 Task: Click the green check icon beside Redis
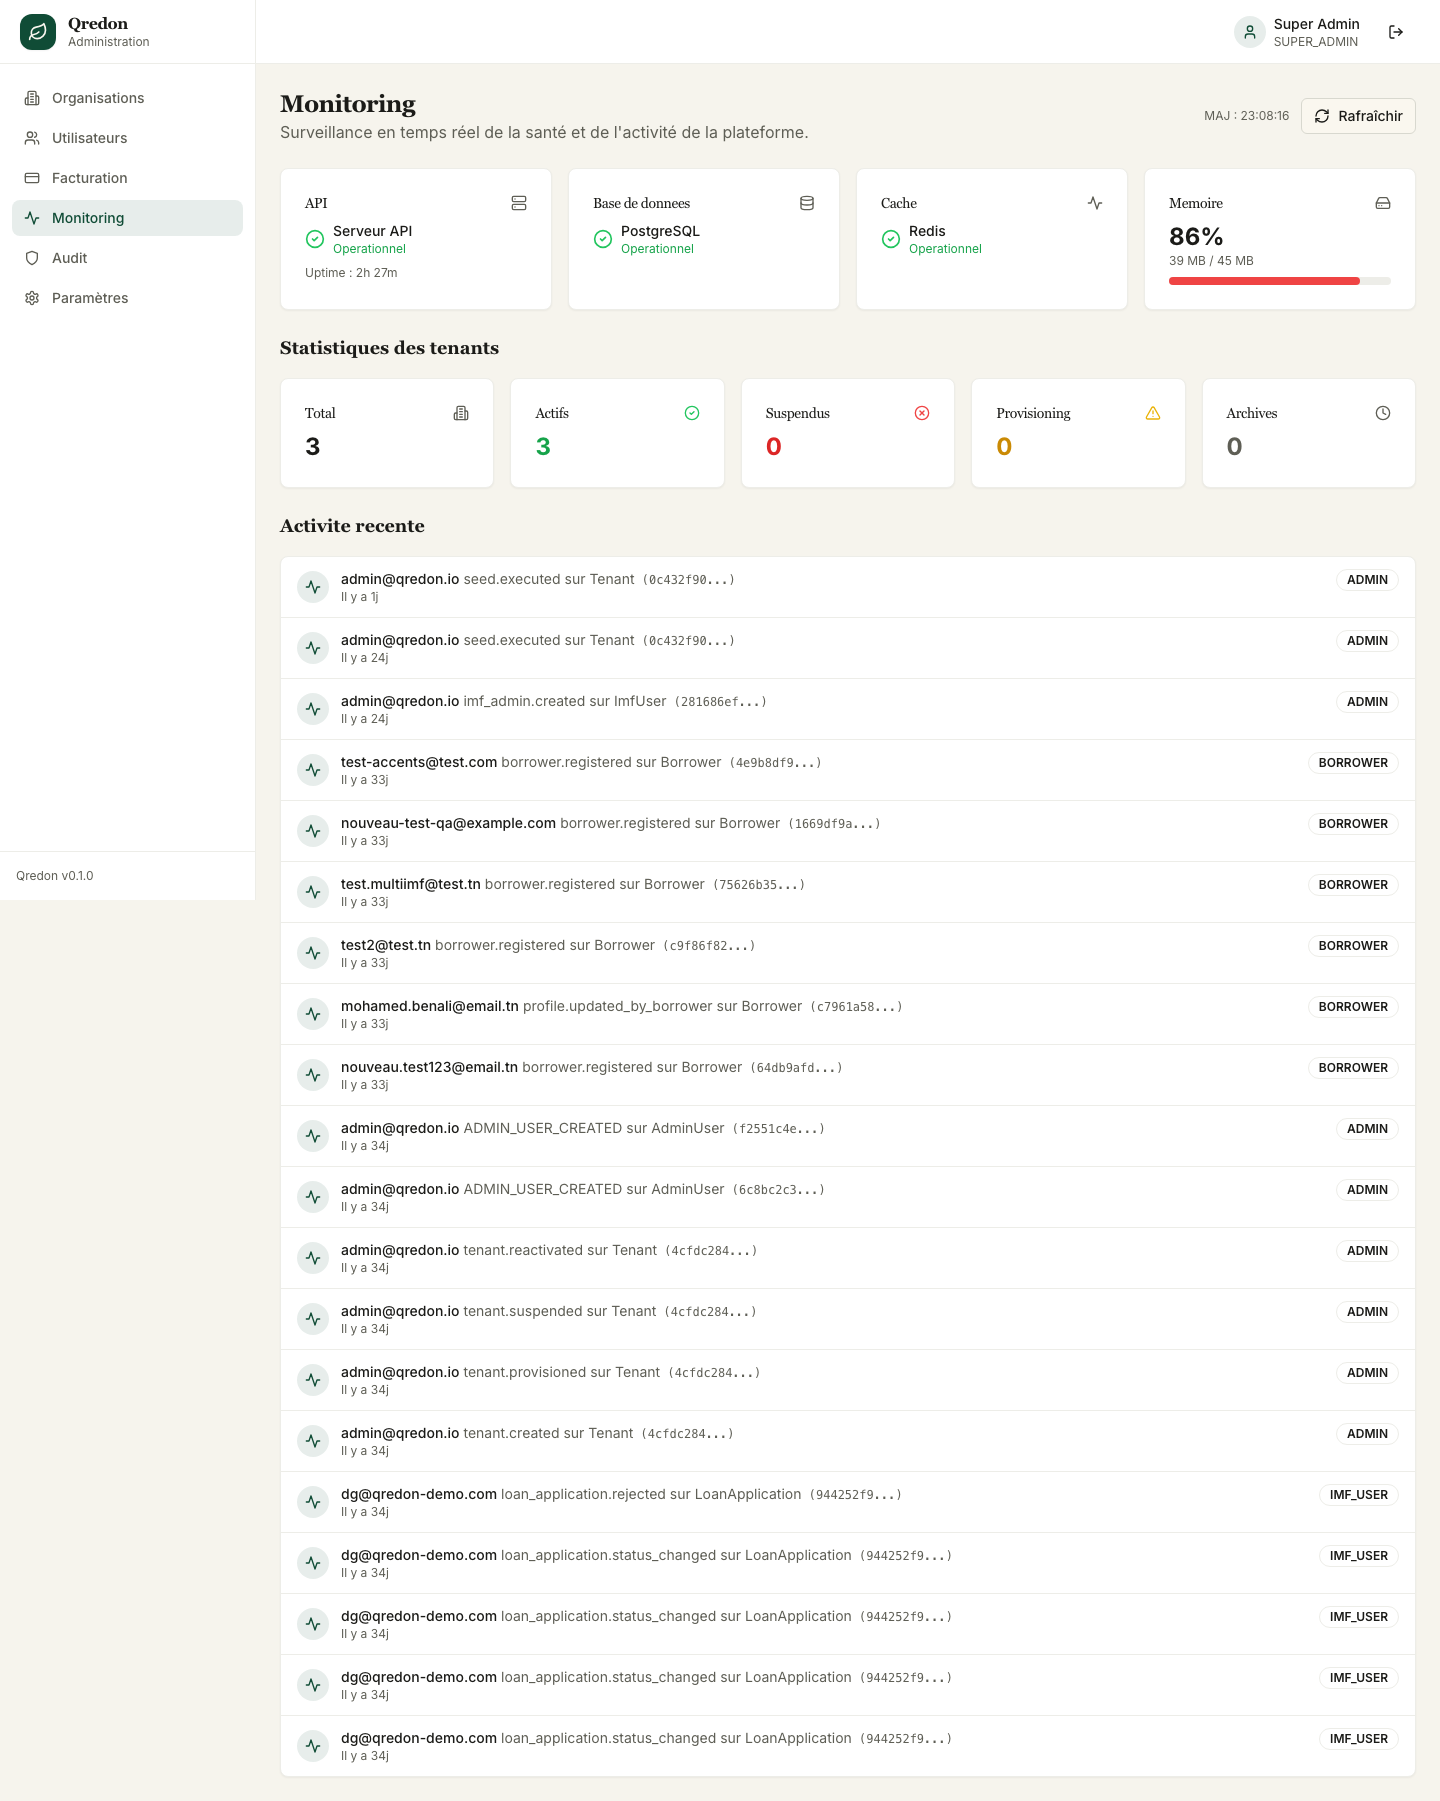[x=891, y=239]
